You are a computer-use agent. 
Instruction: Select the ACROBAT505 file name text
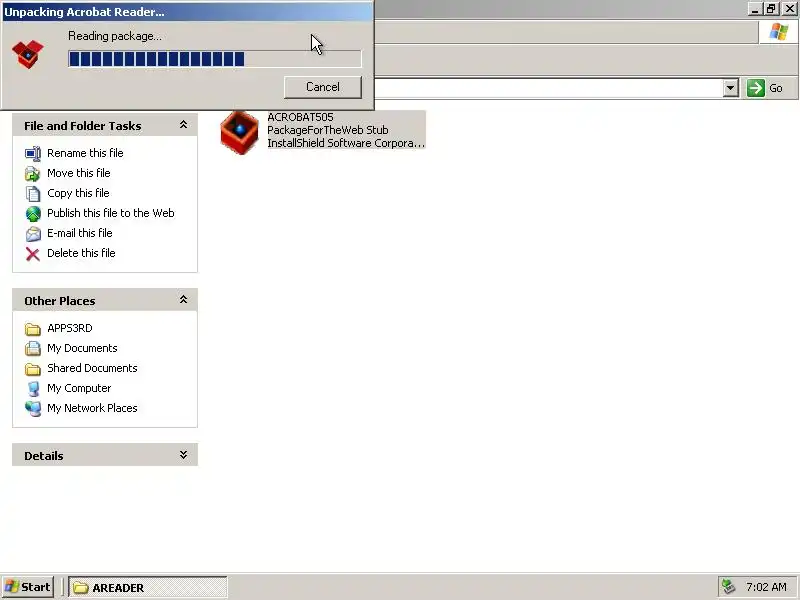coord(300,117)
